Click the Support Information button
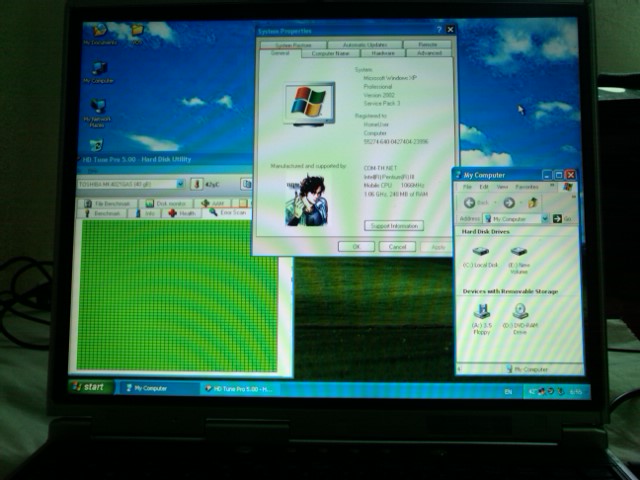 point(395,226)
